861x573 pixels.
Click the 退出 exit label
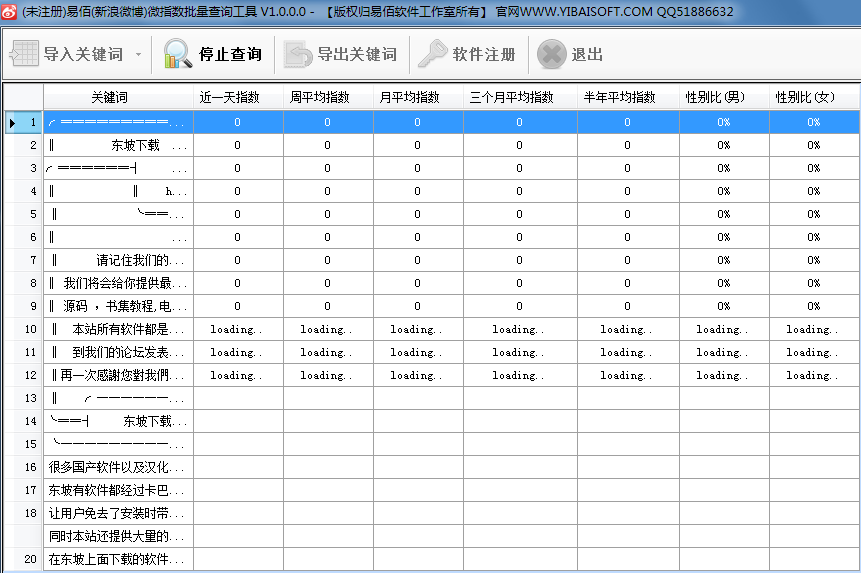tap(587, 54)
